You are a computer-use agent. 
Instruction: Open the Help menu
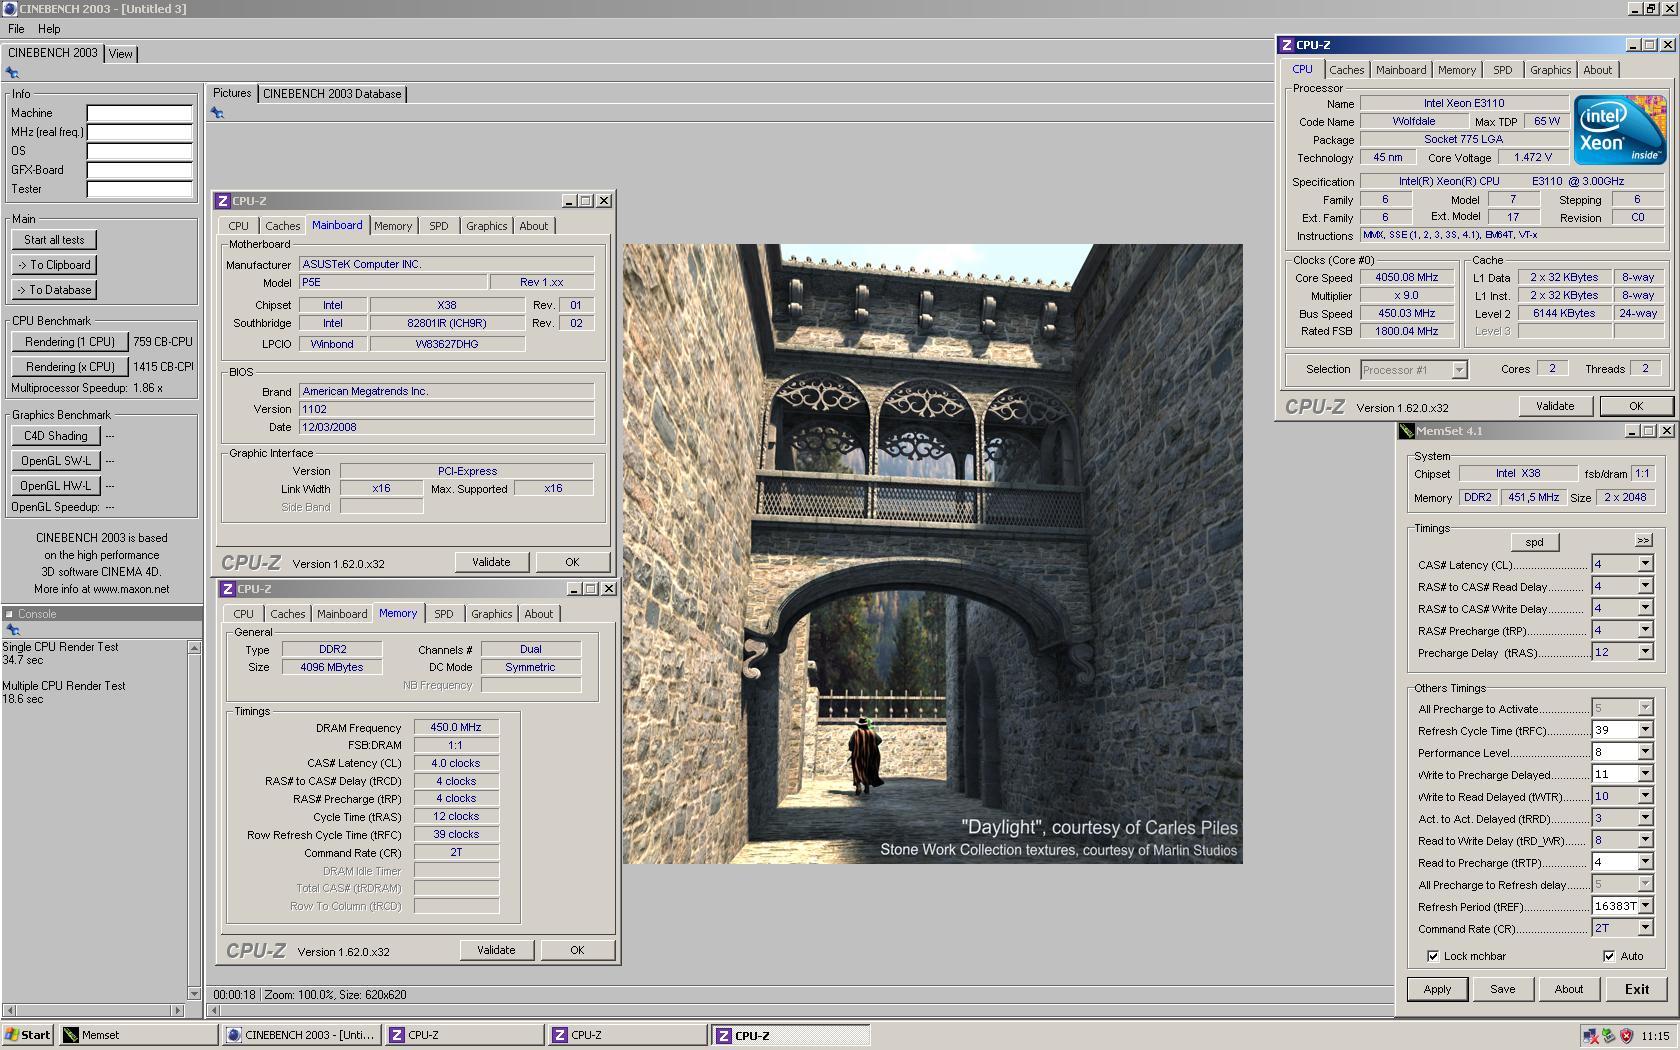click(x=49, y=29)
